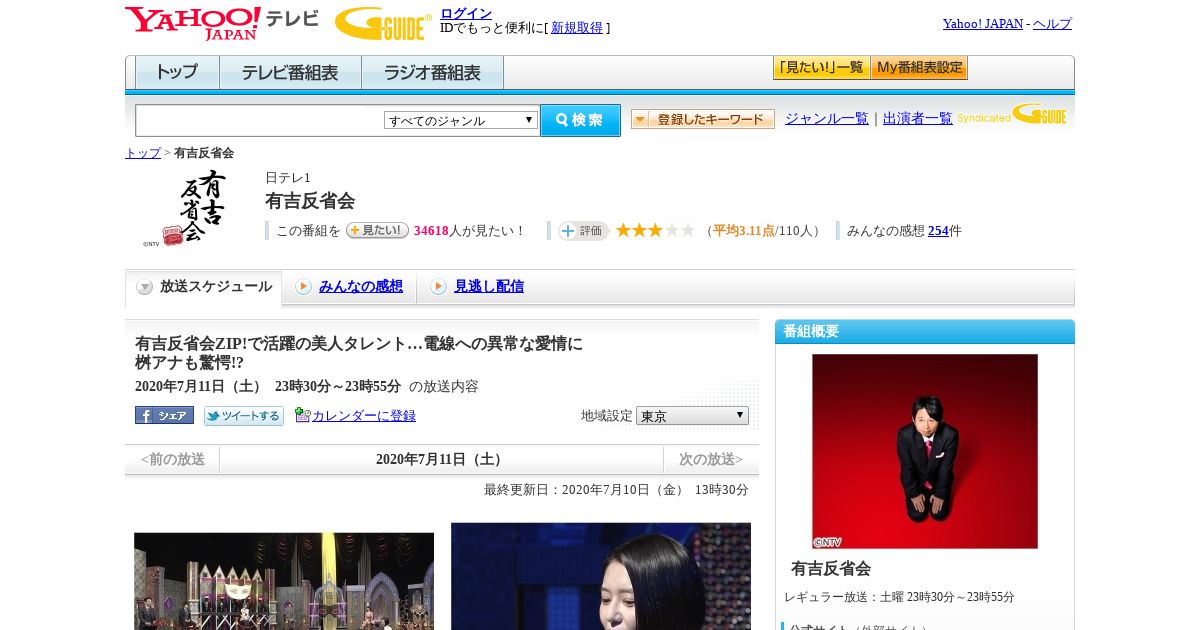
Task: Click the 34618 want-to-watch count
Action: [431, 231]
